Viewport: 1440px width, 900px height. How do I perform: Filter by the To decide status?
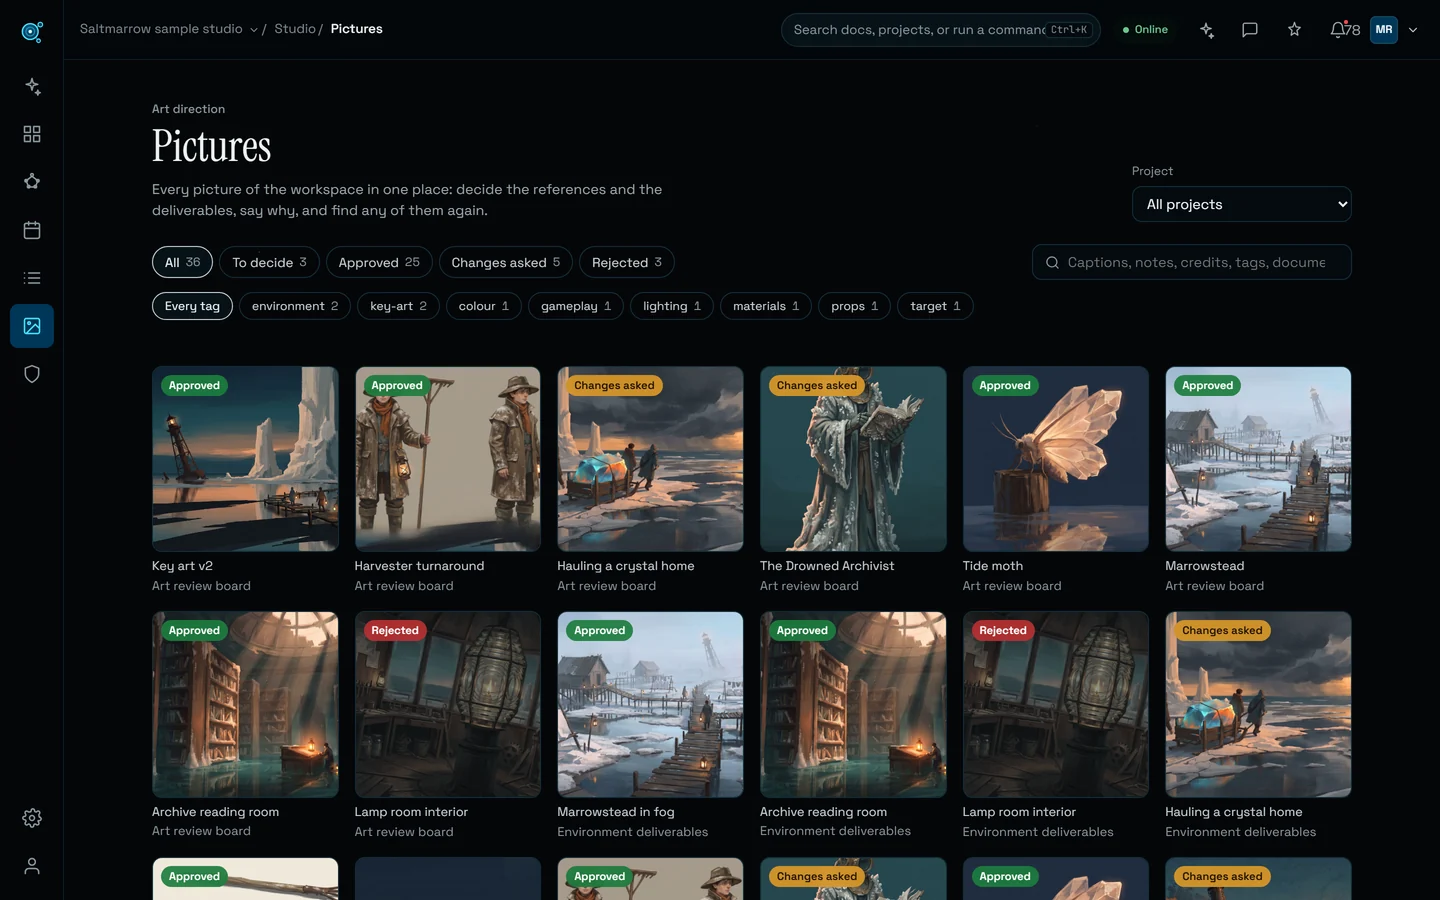[x=269, y=262]
